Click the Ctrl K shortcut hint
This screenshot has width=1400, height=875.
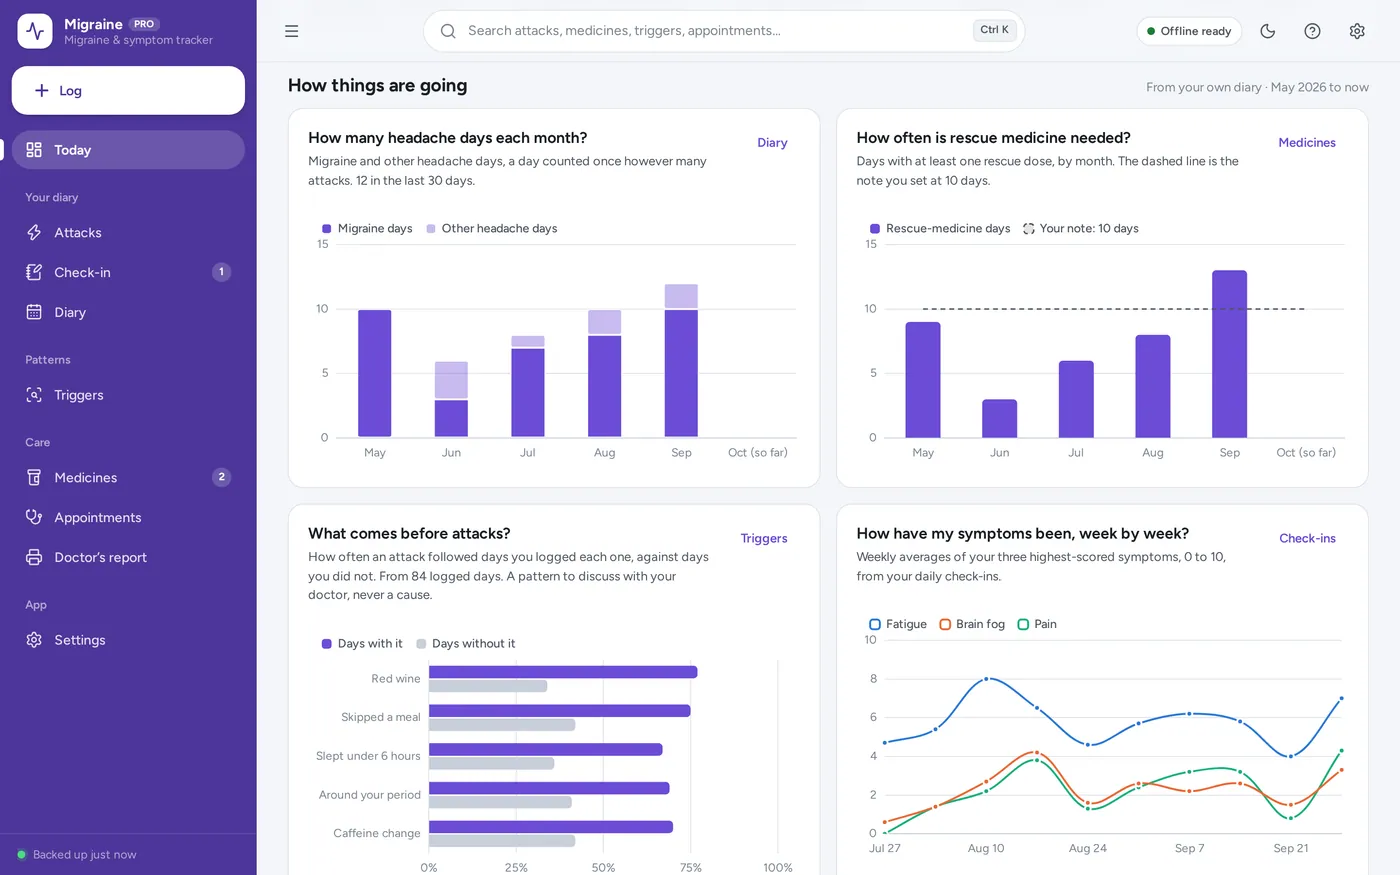point(994,30)
